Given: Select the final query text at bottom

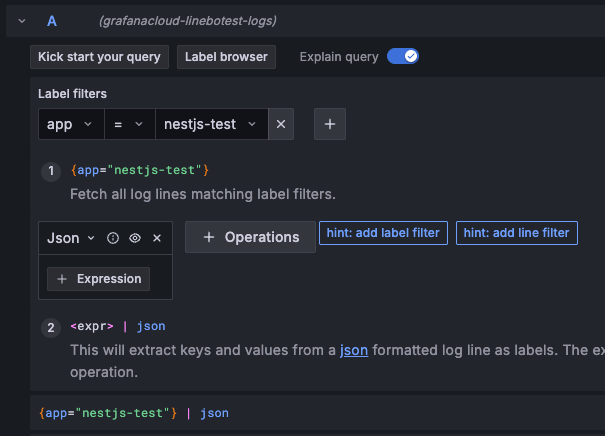Looking at the screenshot, I should click(x=134, y=413).
